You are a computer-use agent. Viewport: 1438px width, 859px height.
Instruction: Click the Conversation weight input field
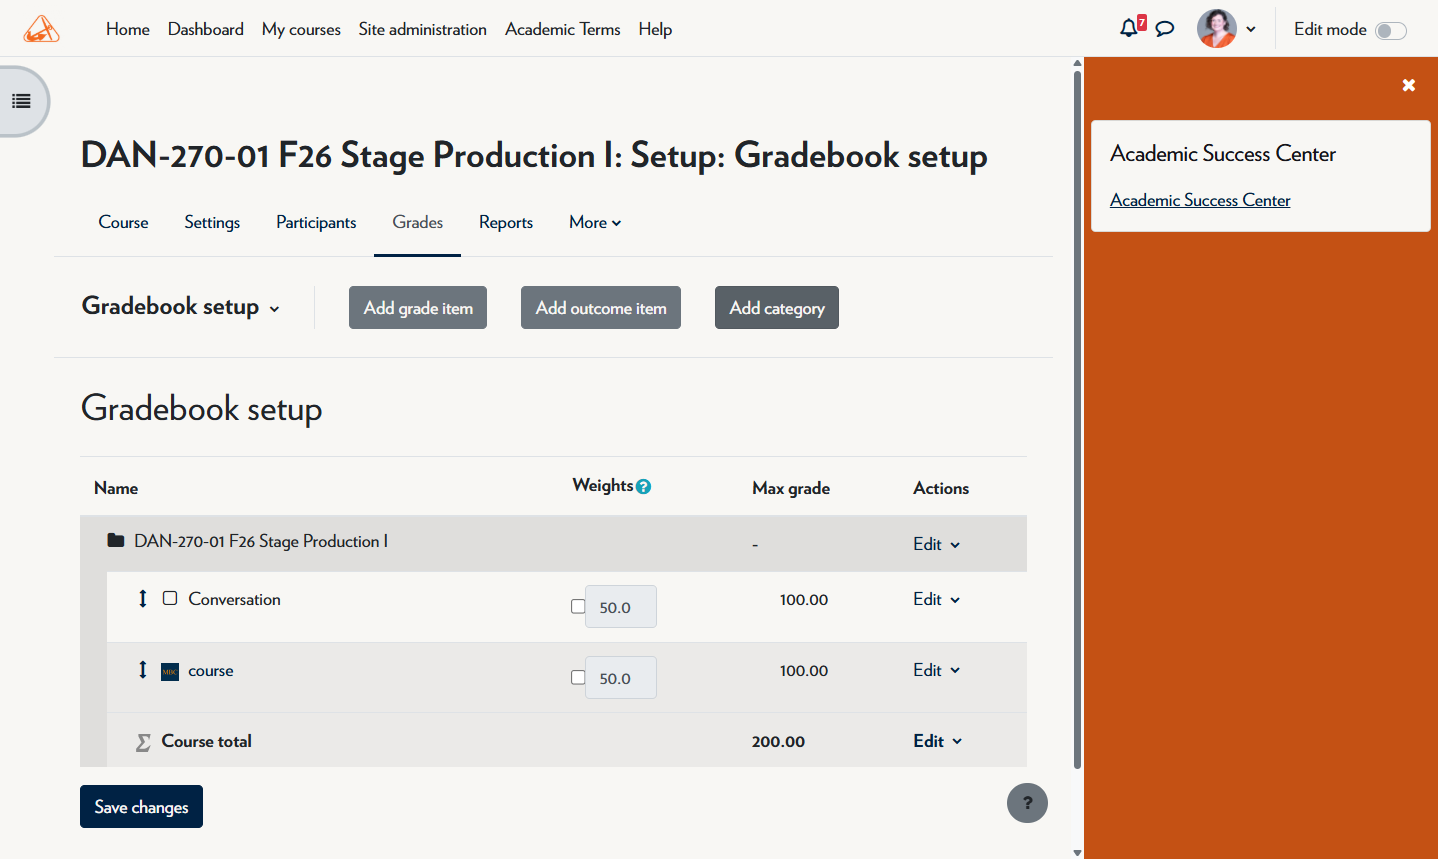point(621,607)
